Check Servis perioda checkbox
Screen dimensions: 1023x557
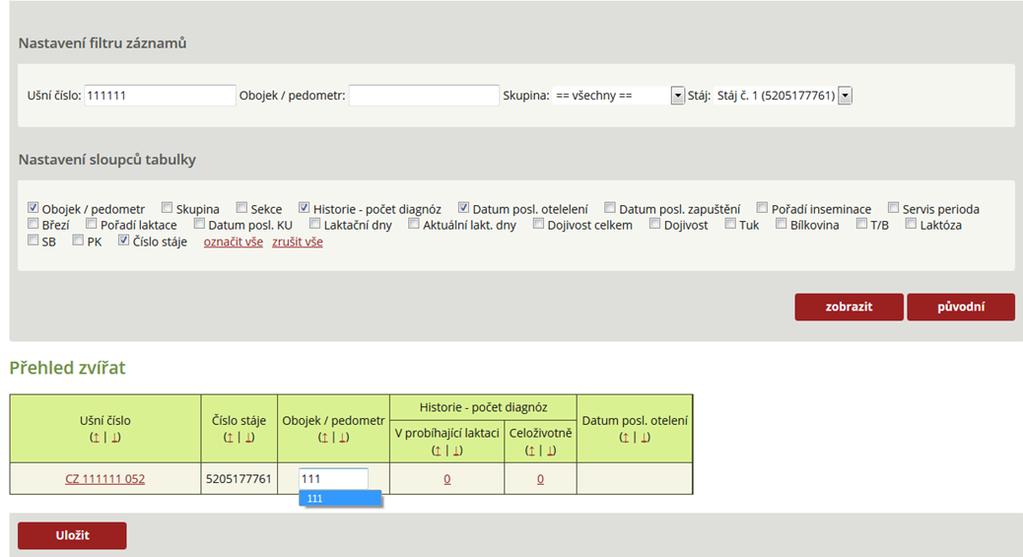(893, 207)
